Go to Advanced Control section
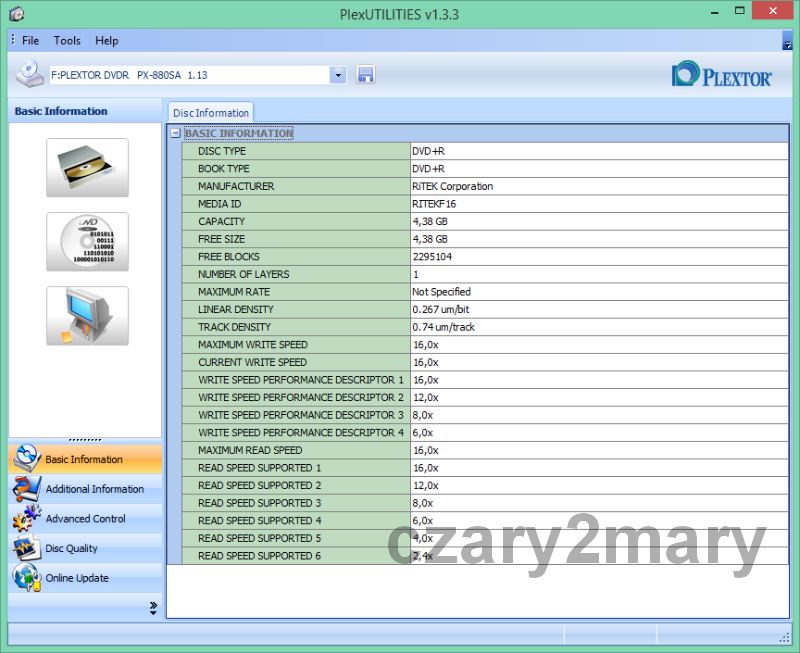800x653 pixels. (x=85, y=518)
